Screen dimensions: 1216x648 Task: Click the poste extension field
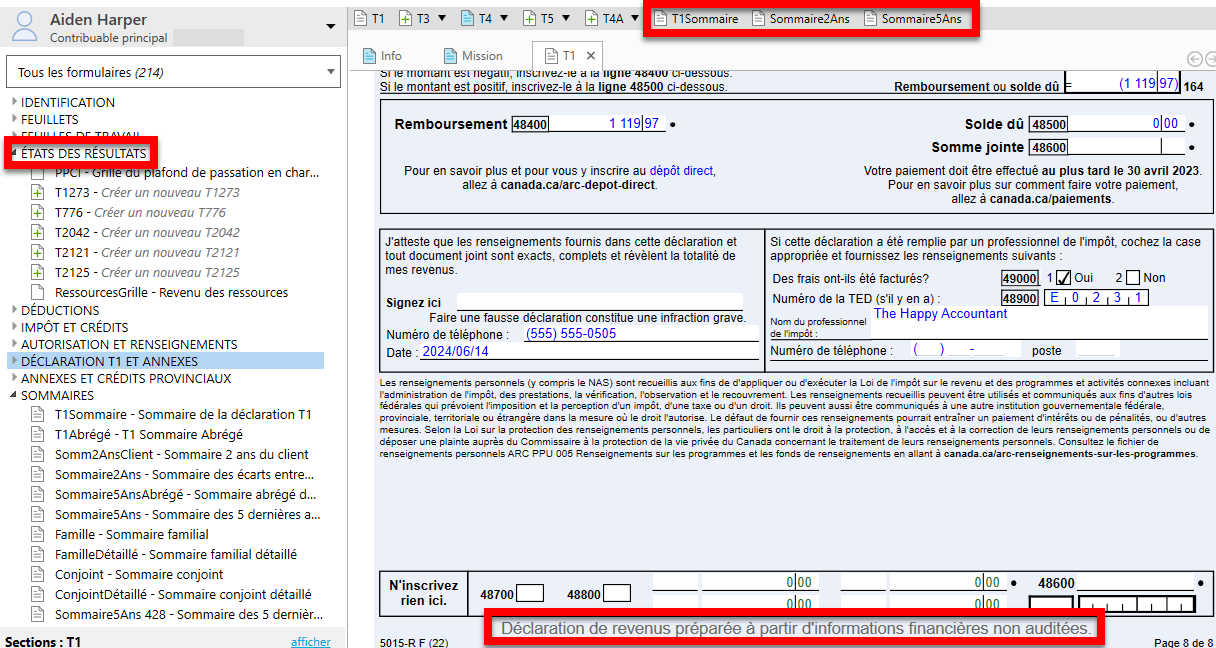[1098, 351]
